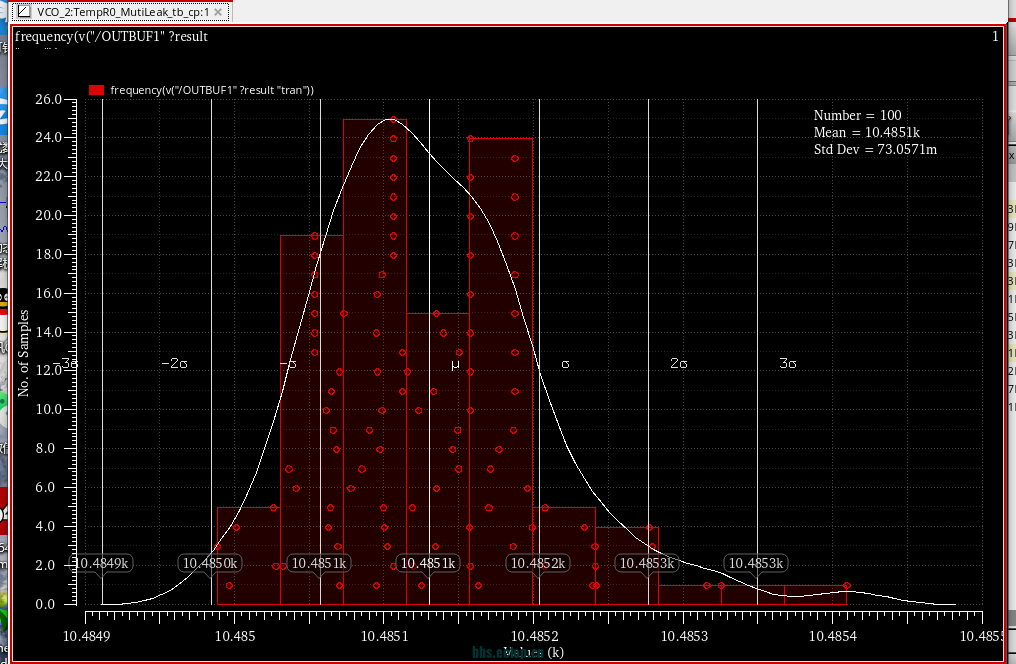Click the 10.4851 x-axis tick label
Viewport: 1016px width, 664px height.
coord(384,636)
